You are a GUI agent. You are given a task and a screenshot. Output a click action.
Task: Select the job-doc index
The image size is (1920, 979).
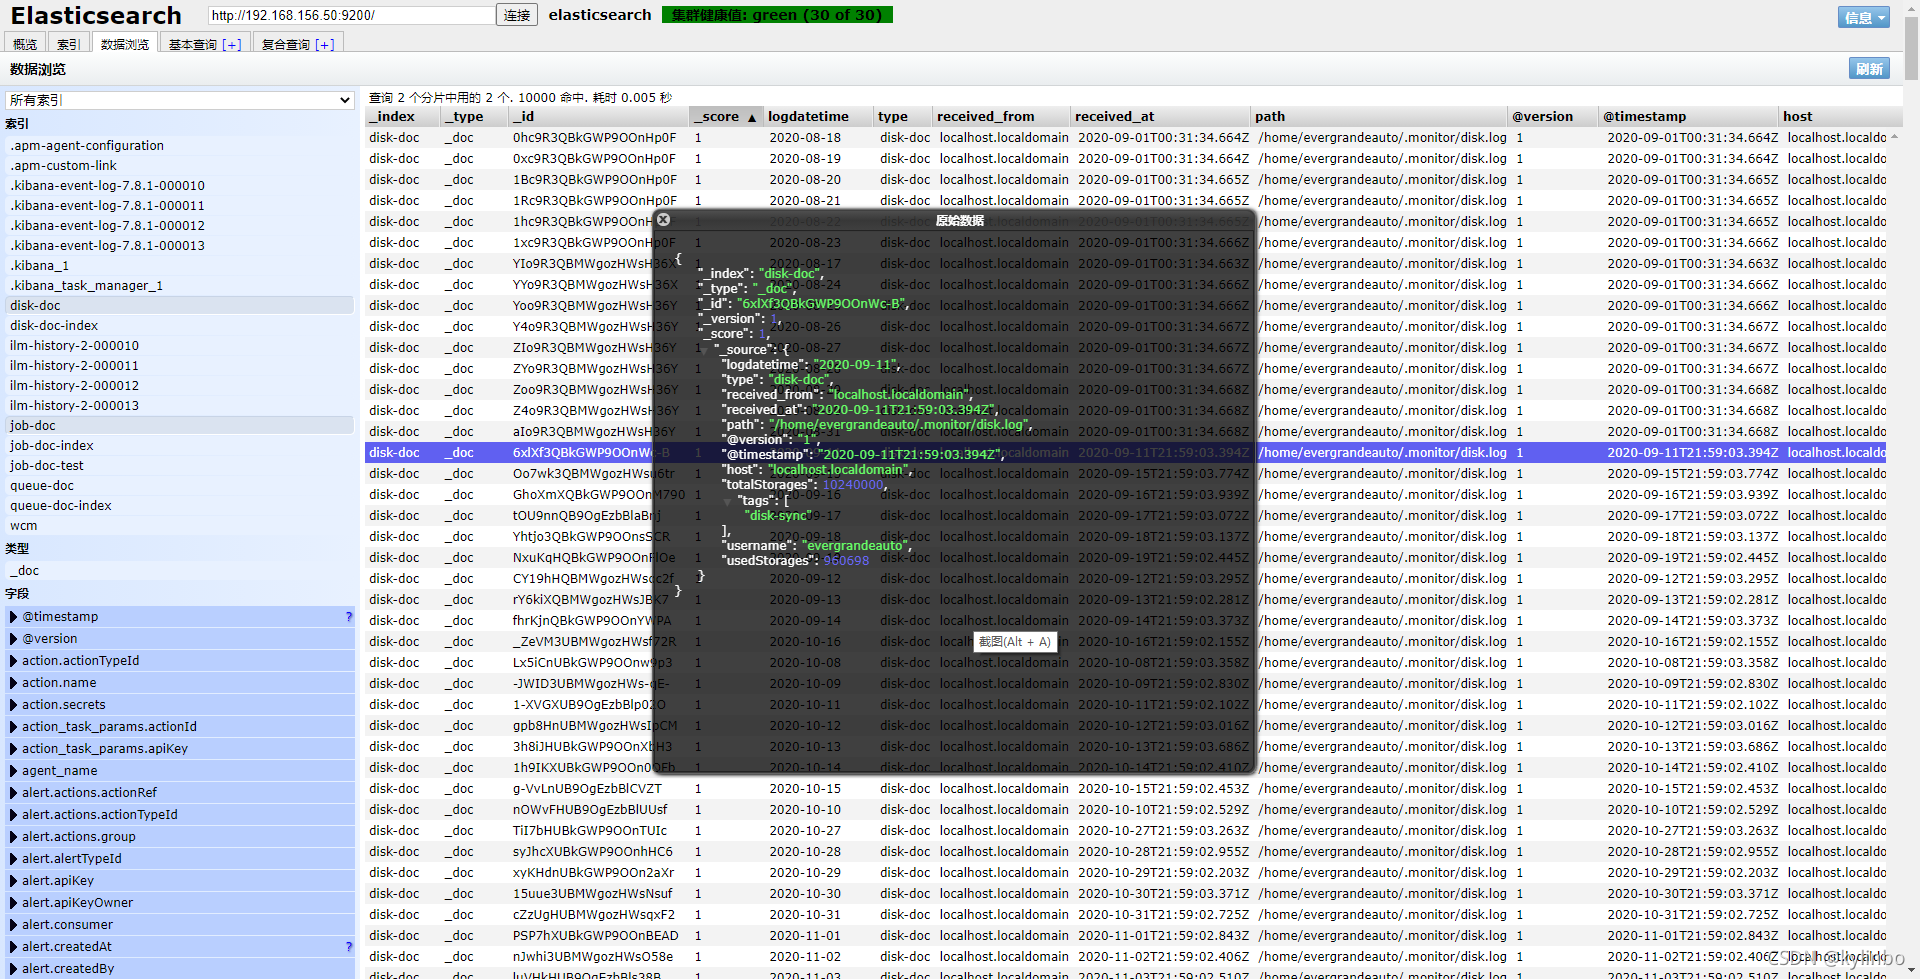180,426
